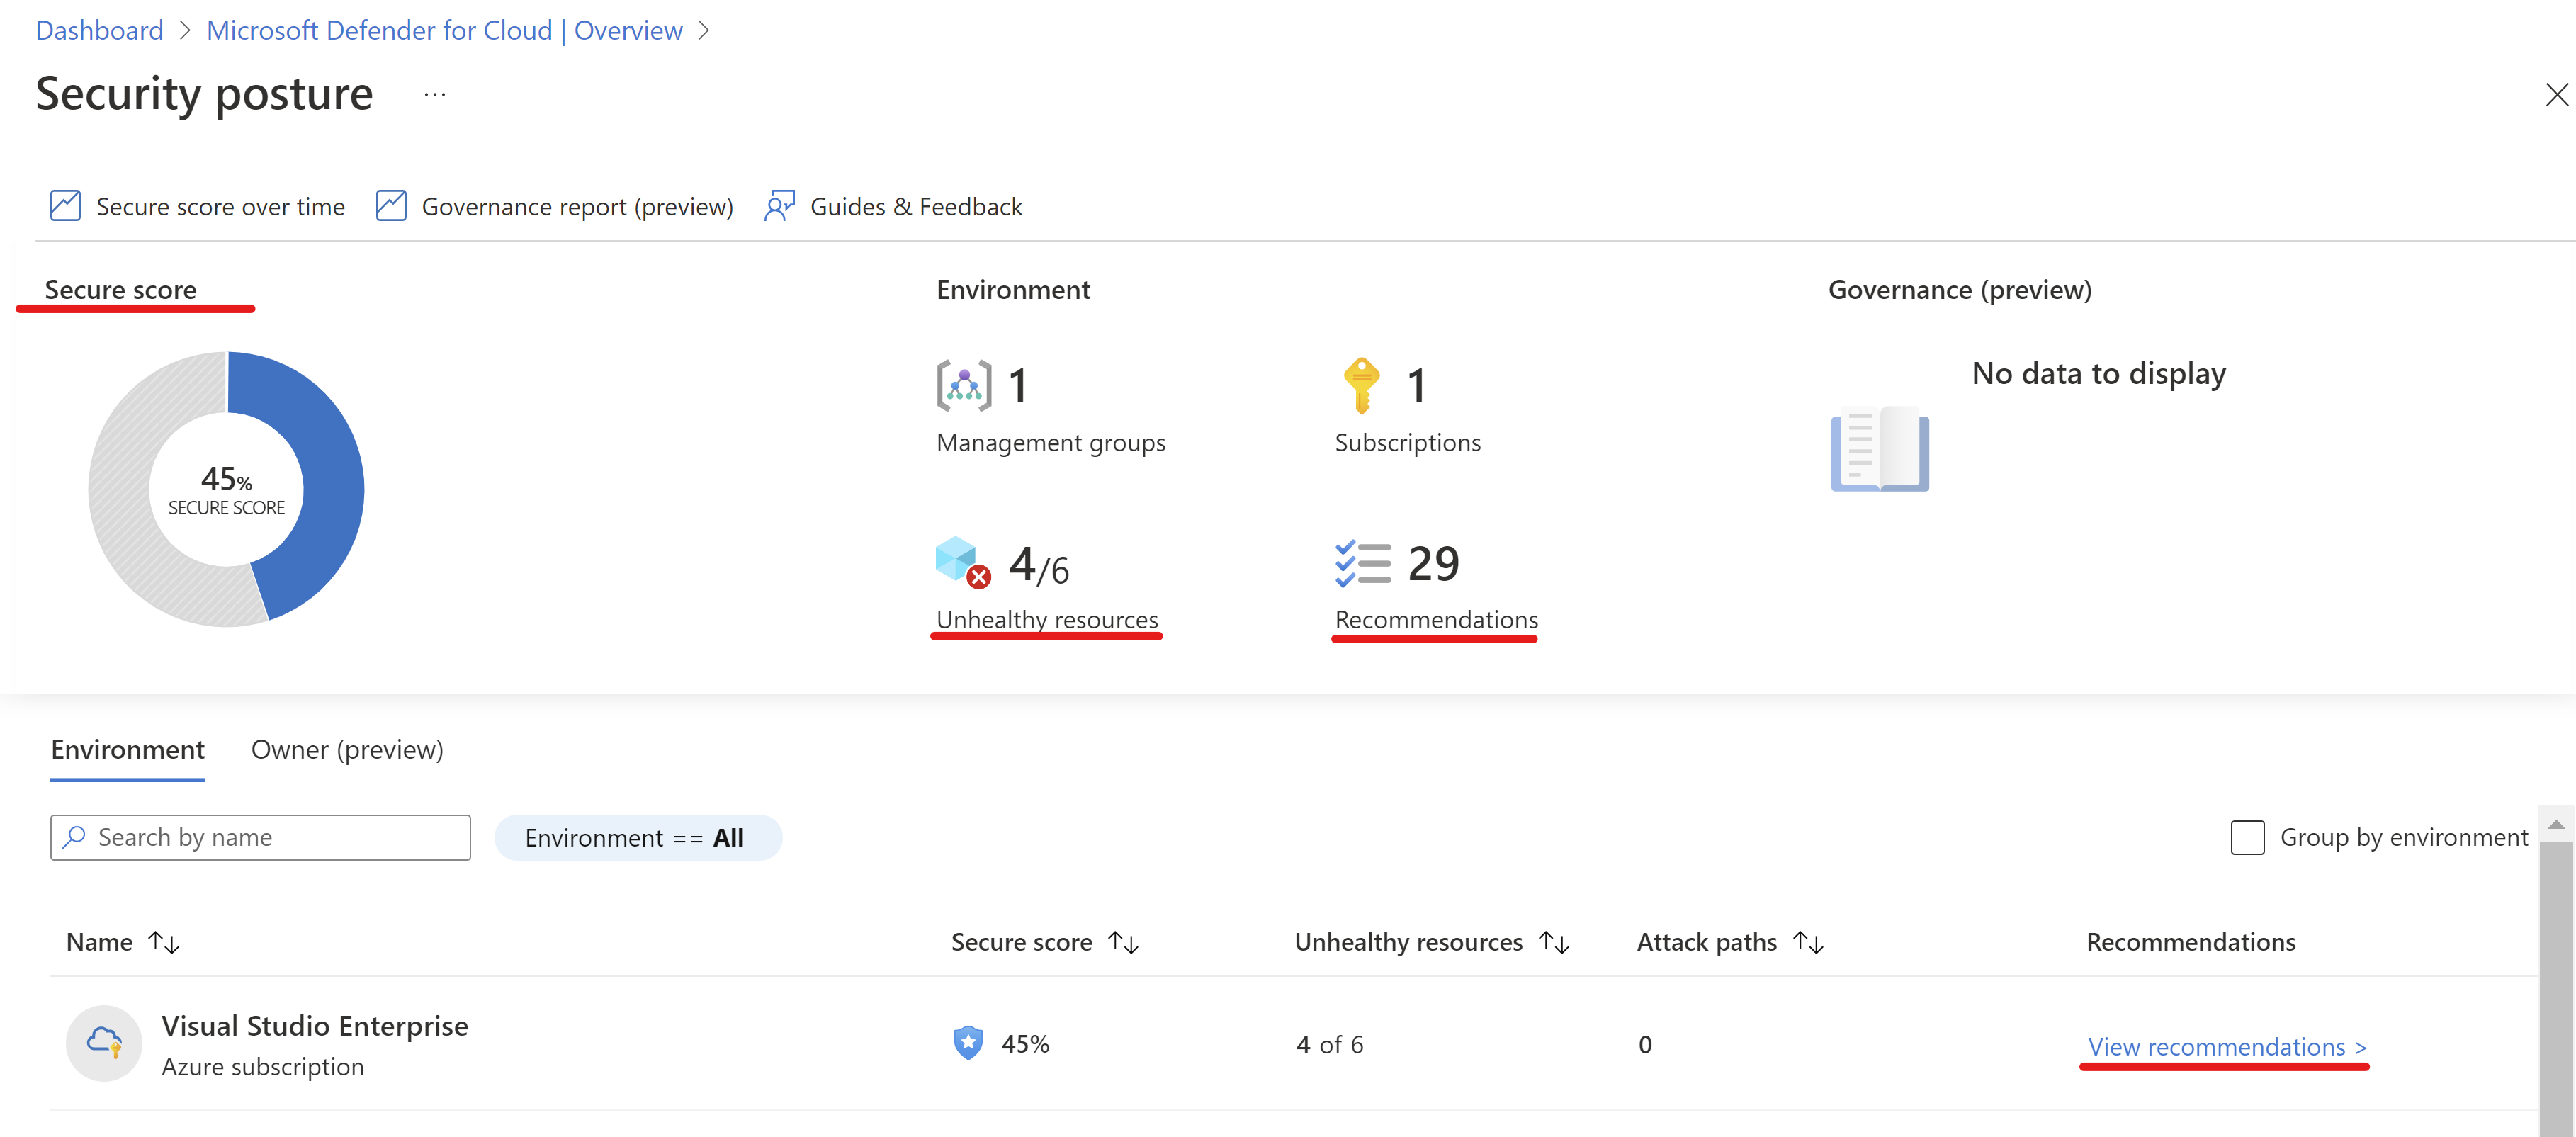Screen dimensions: 2576x1137
Task: Open the Environment == All filter
Action: [x=638, y=837]
